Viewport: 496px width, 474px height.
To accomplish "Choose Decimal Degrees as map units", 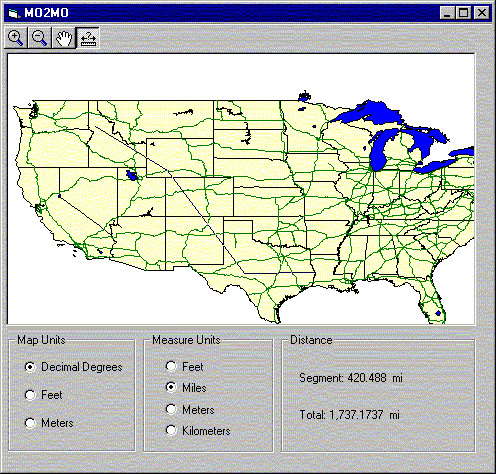I will pyautogui.click(x=73, y=367).
